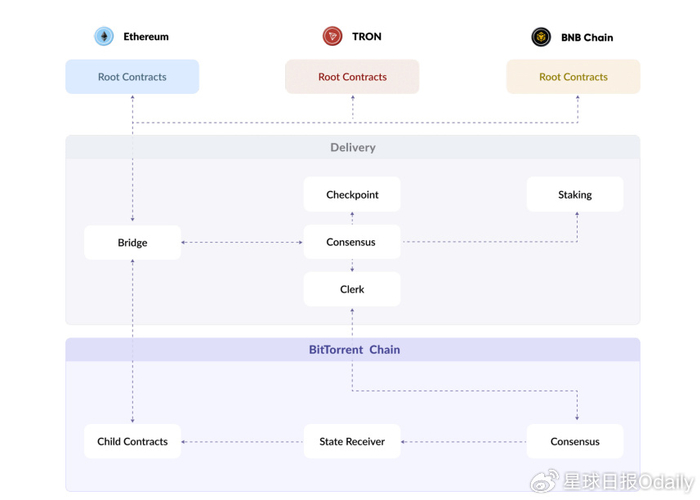Click the red TRON Root Contracts box
This screenshot has height=500, width=700.
click(x=352, y=77)
